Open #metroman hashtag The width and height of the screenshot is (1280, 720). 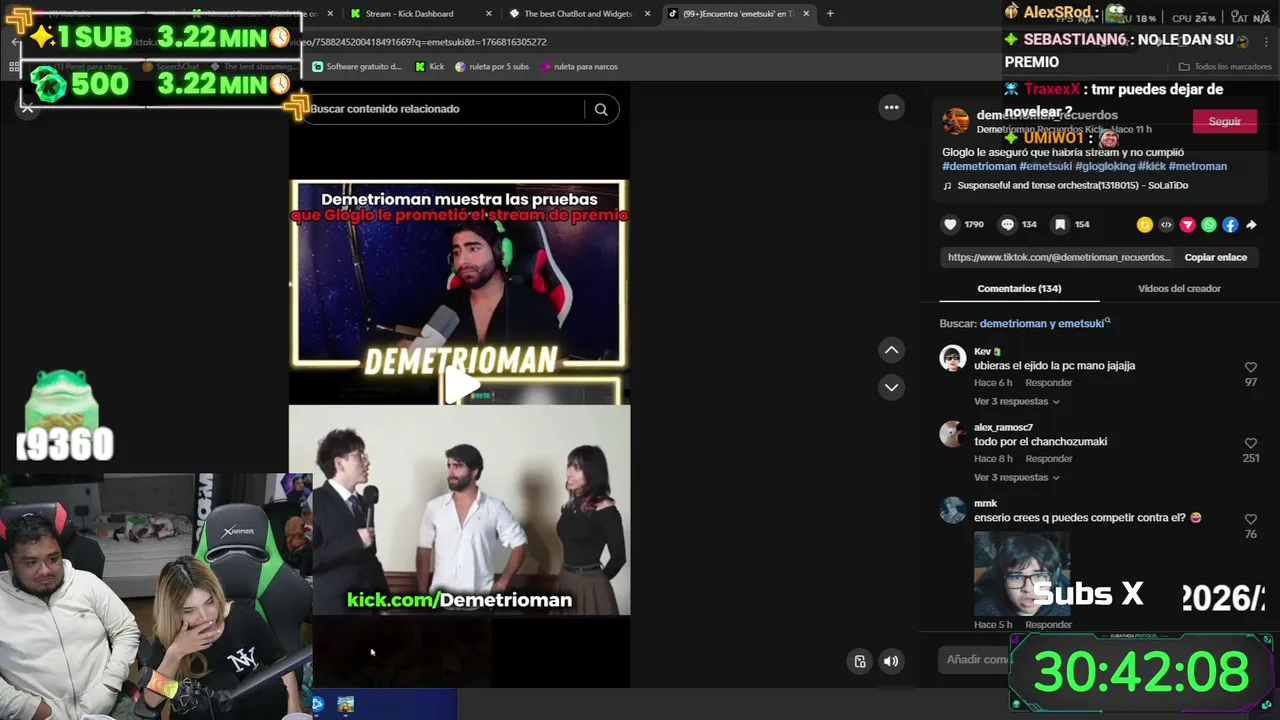click(1198, 166)
